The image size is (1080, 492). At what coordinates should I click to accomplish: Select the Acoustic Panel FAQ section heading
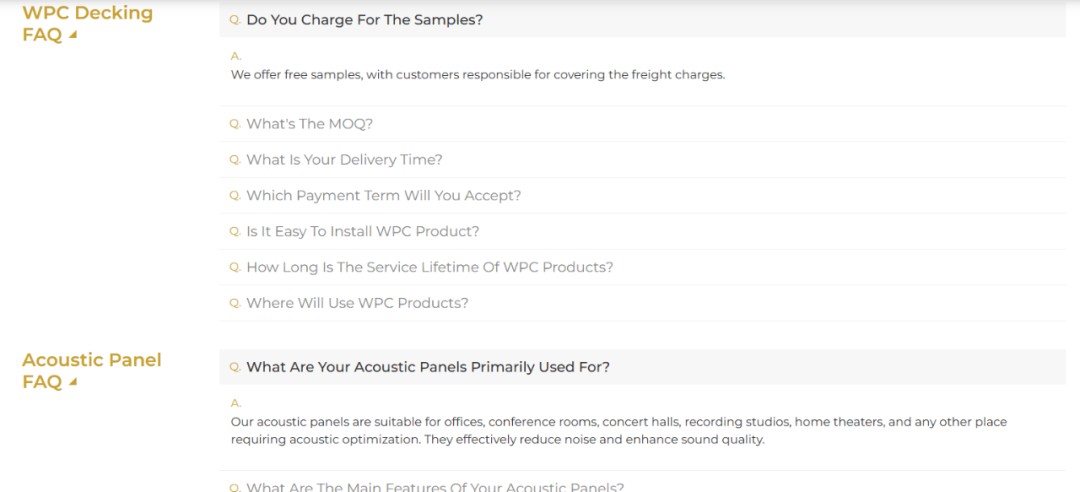tap(91, 360)
